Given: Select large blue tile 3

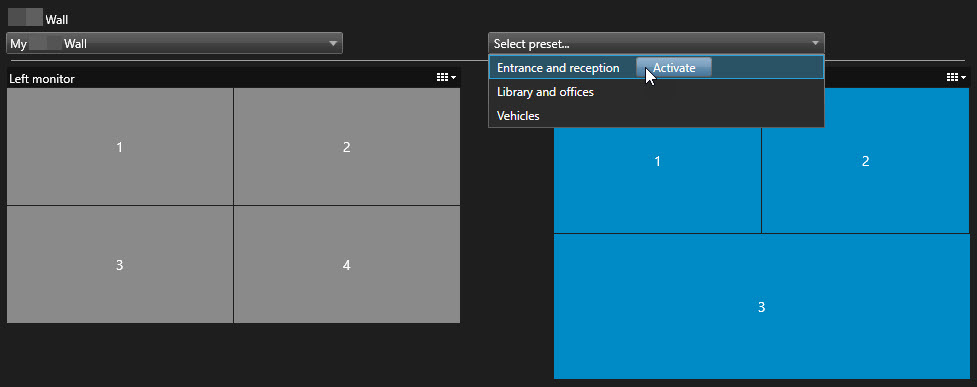Looking at the screenshot, I should [x=761, y=307].
